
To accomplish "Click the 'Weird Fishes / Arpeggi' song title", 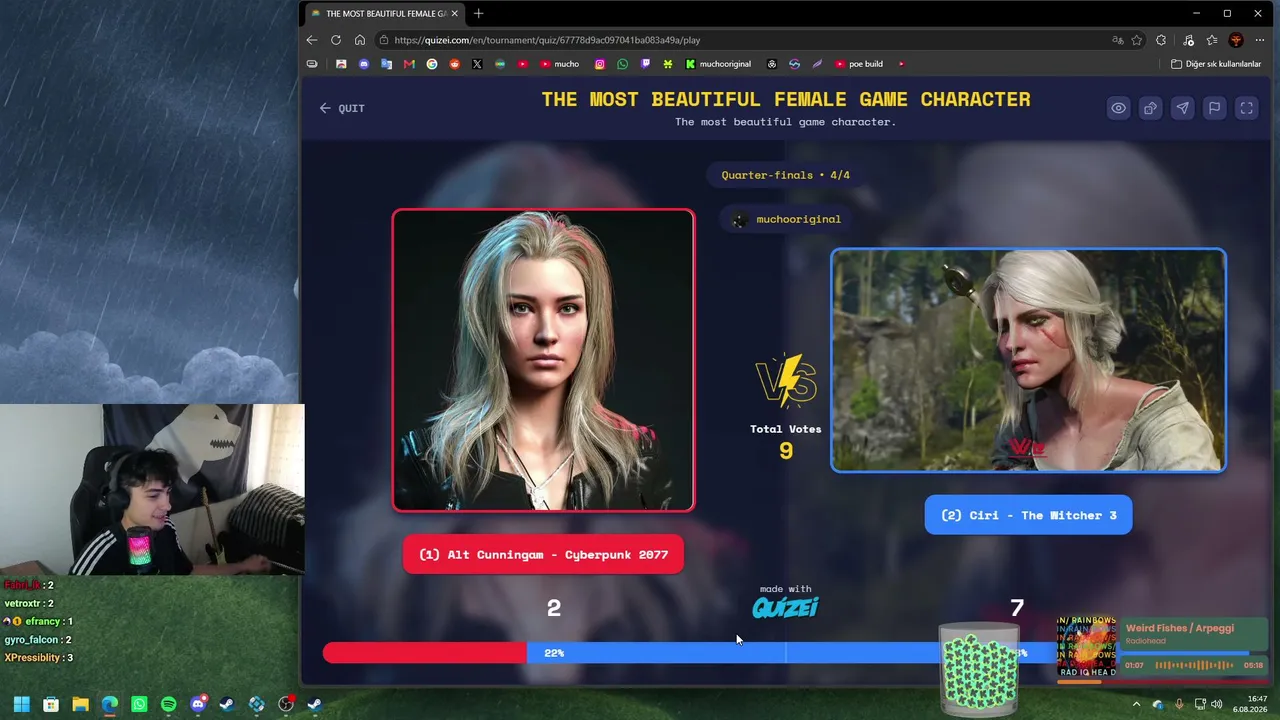I will (1180, 628).
